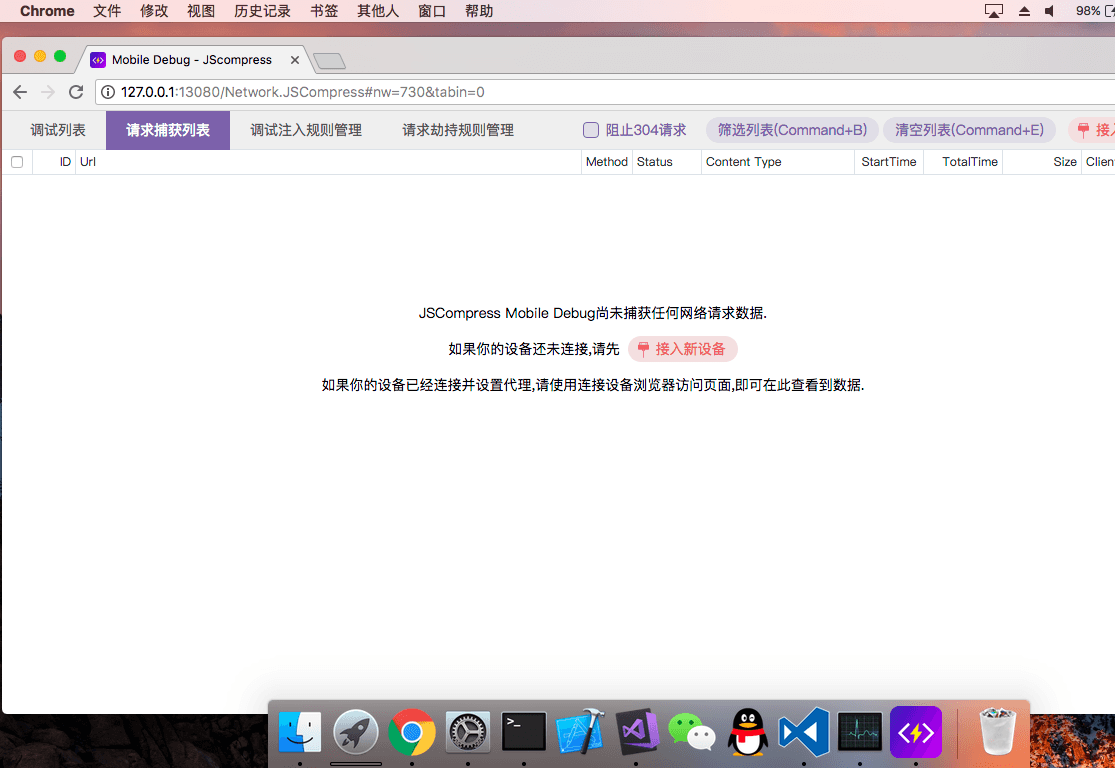Image resolution: width=1115 pixels, height=768 pixels.
Task: Open the 书签 menu
Action: point(324,11)
